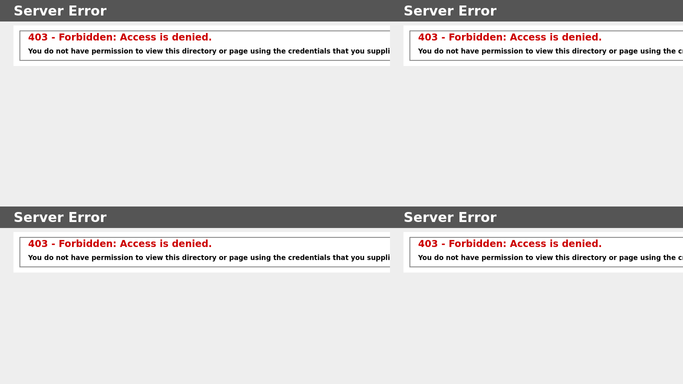
Task: Click the Server Error heading in lower-left pane
Action: pyautogui.click(x=60, y=217)
